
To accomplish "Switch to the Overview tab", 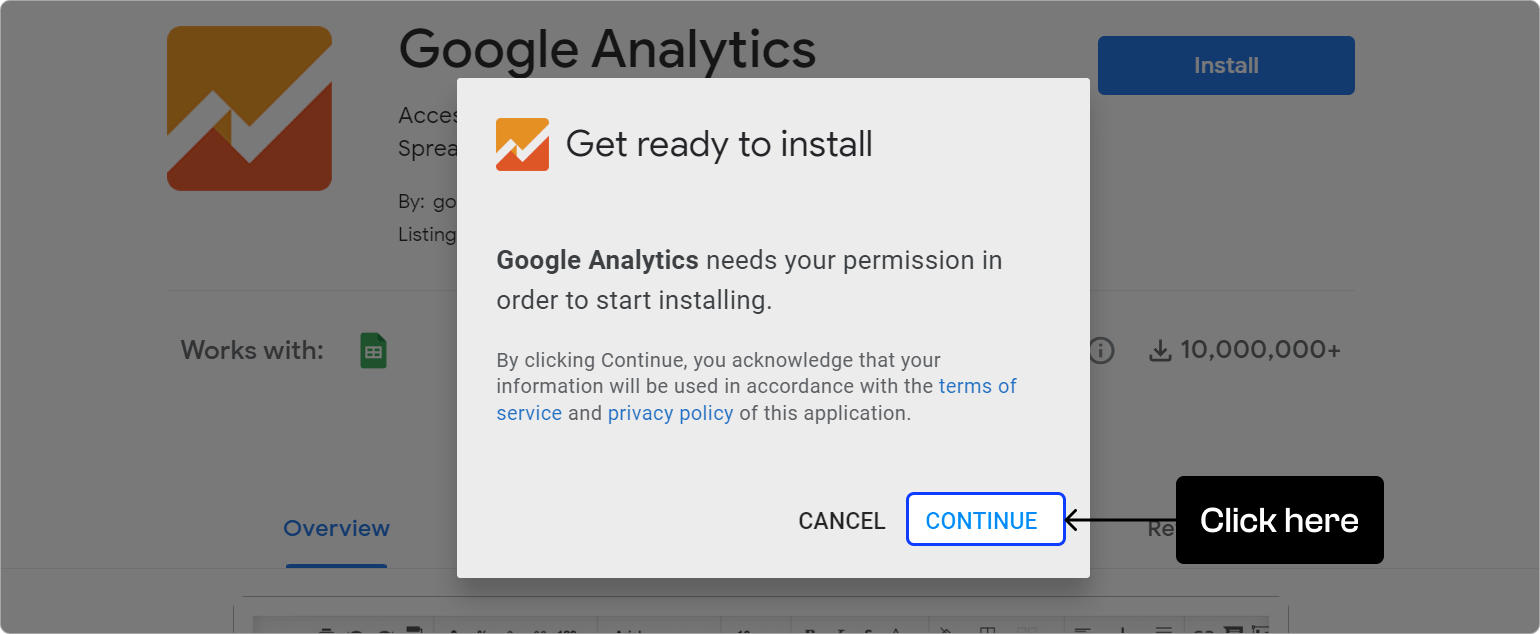I will point(335,528).
